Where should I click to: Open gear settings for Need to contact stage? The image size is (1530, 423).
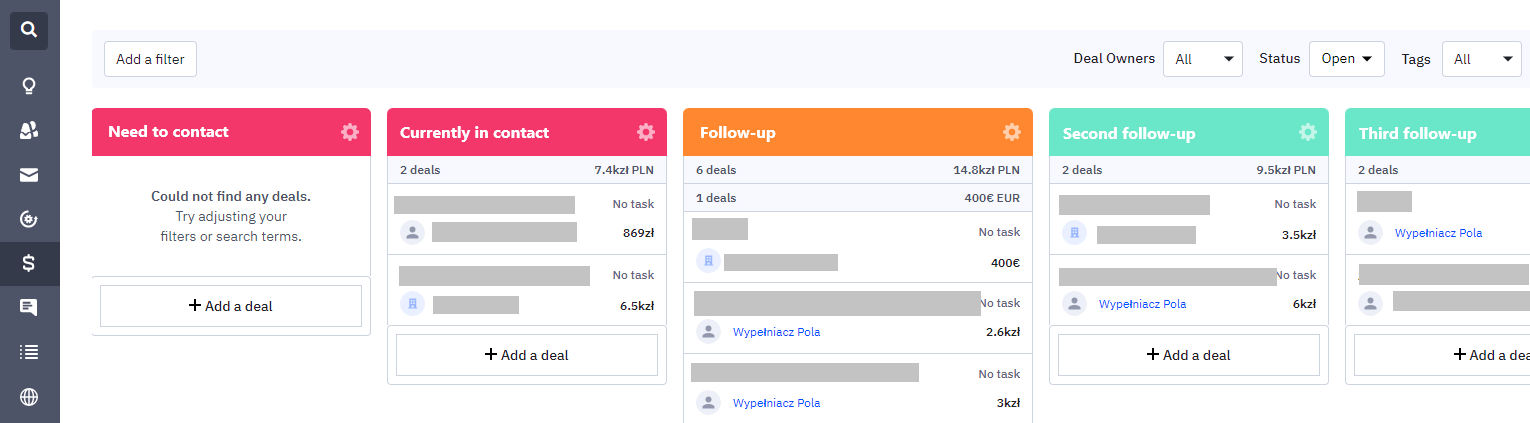coord(350,132)
